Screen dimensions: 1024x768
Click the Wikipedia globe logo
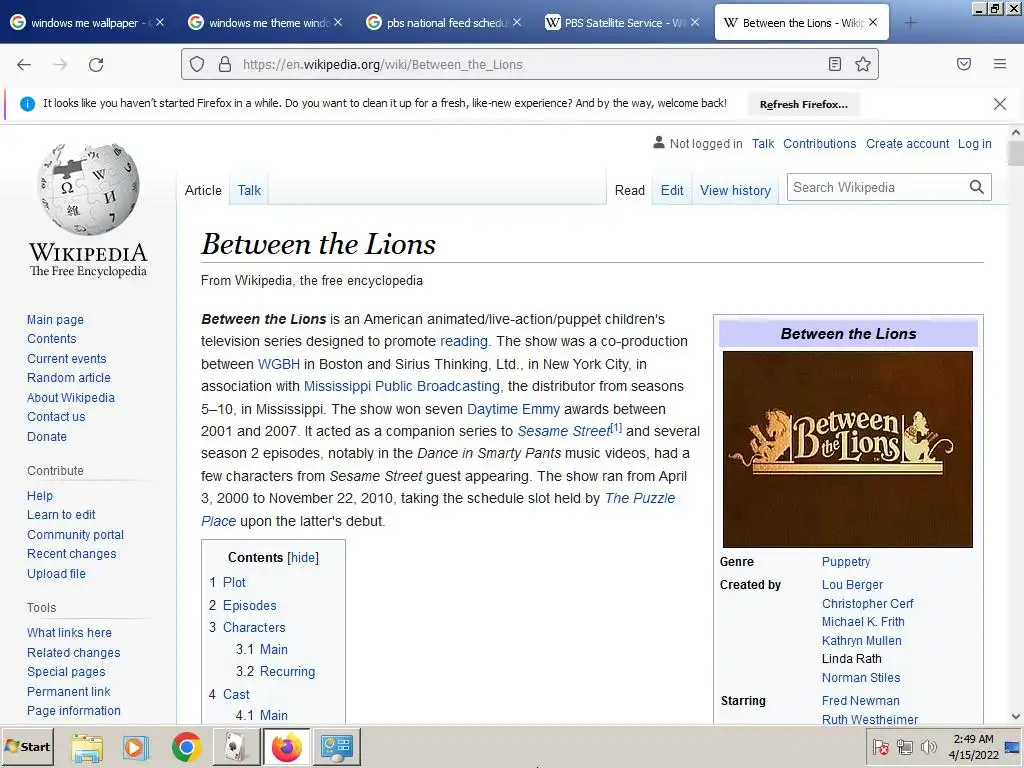pos(89,189)
